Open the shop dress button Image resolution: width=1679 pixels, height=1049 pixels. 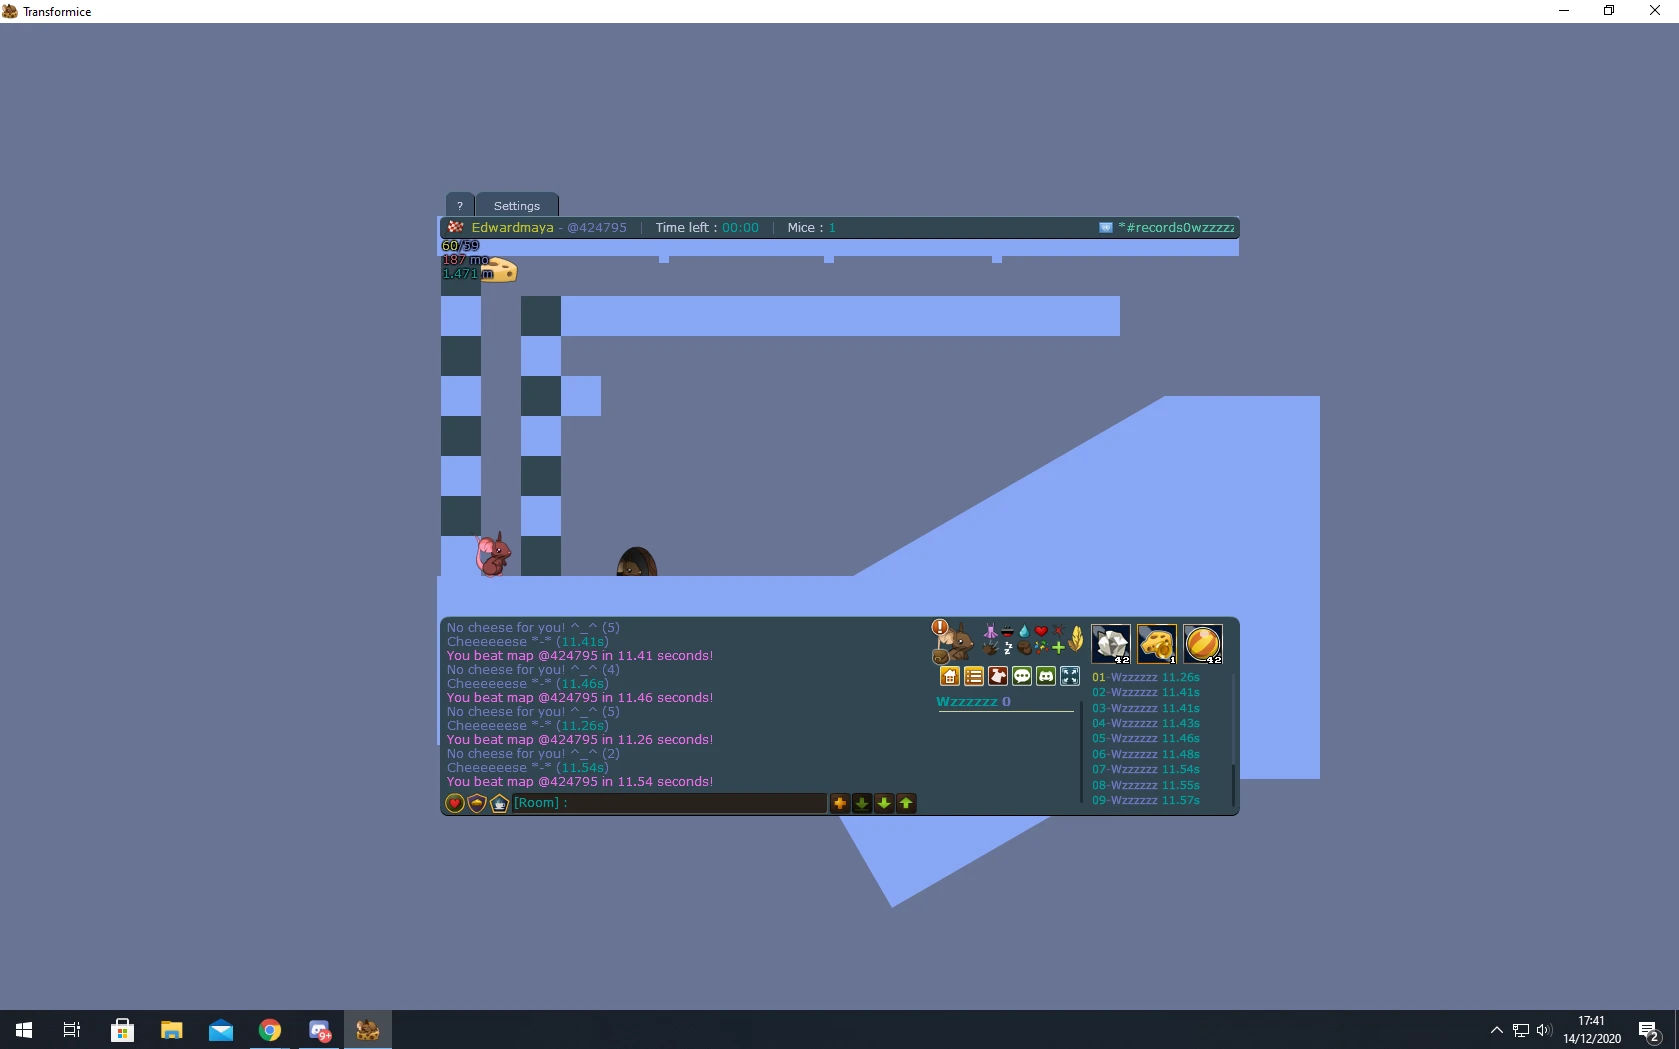tap(998, 676)
